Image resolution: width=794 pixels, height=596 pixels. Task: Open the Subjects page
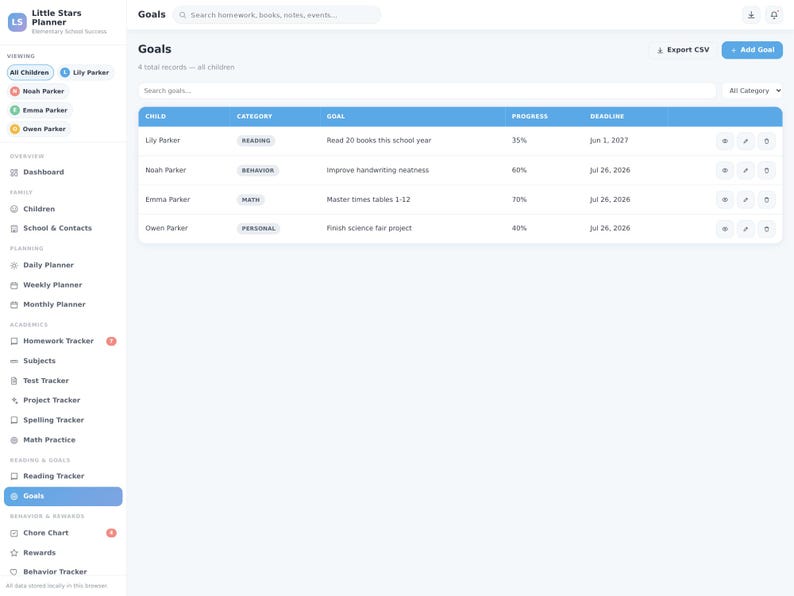point(63,361)
